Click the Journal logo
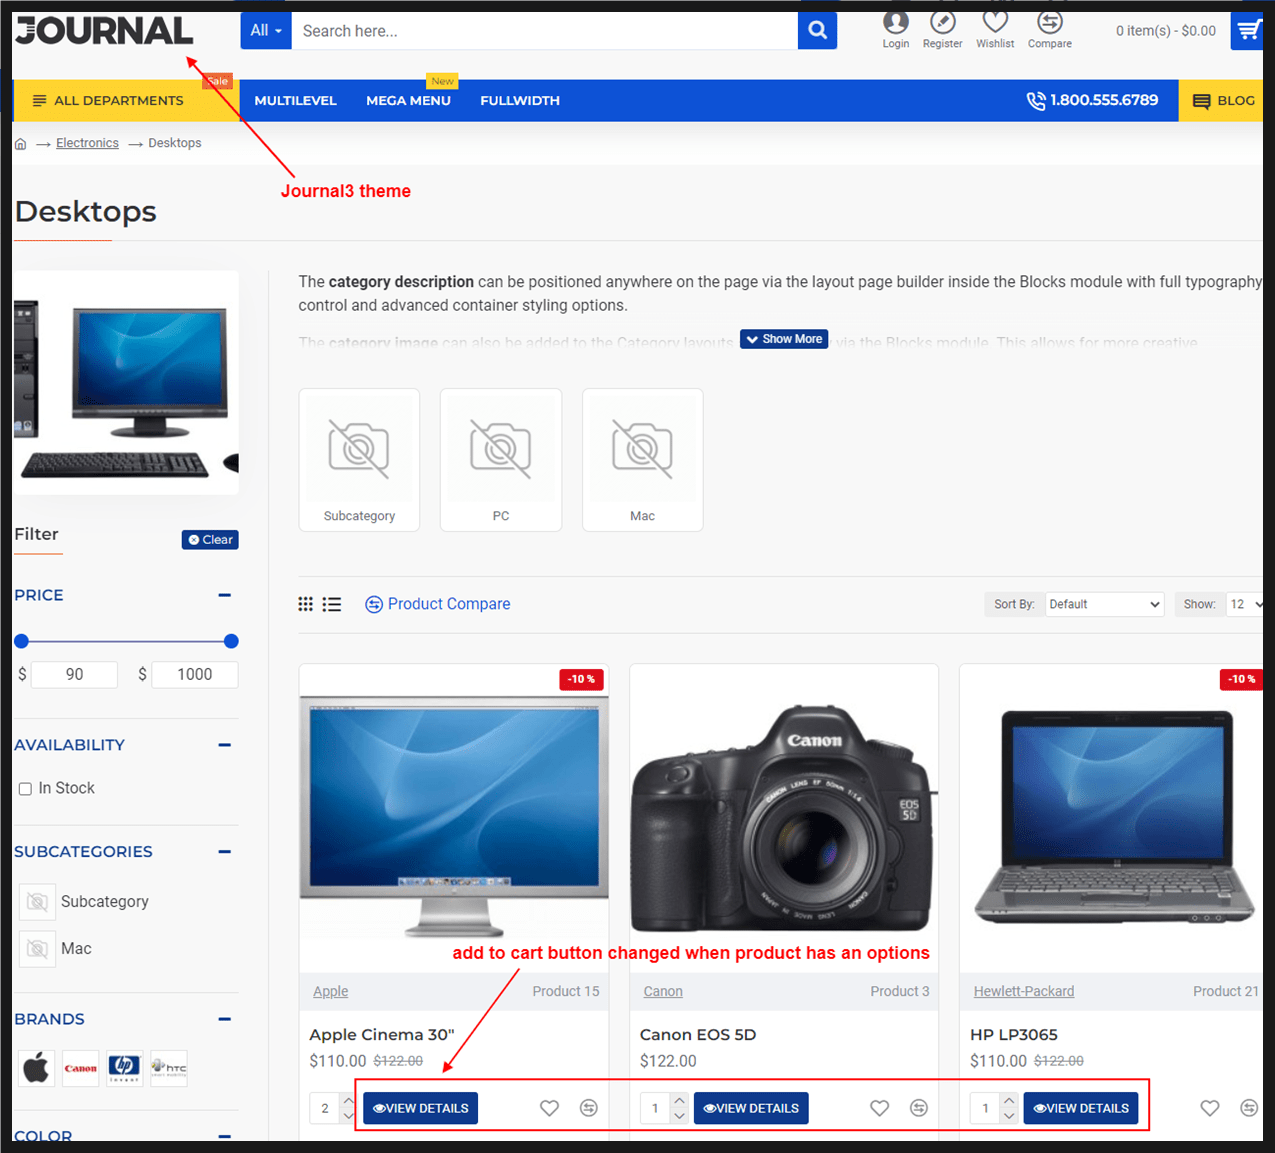The image size is (1275, 1153). click(104, 31)
